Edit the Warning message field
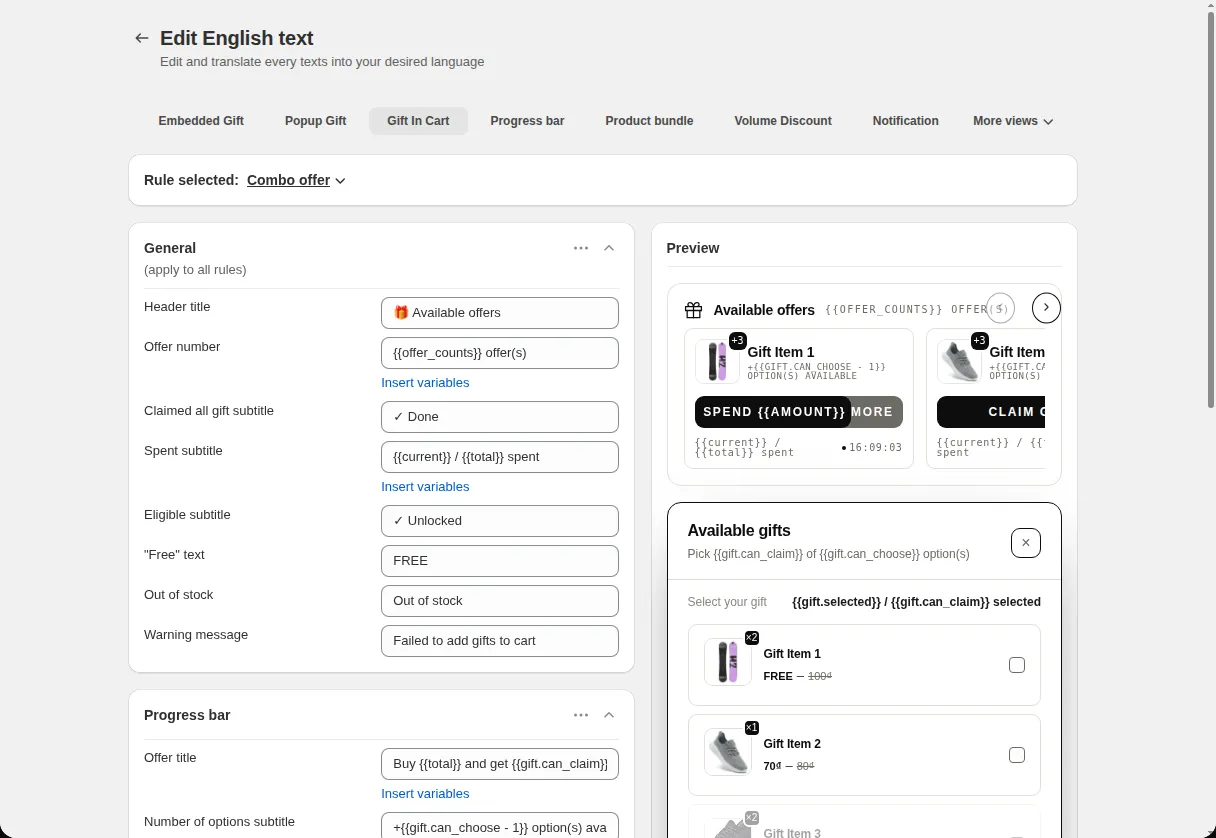 tap(500, 641)
